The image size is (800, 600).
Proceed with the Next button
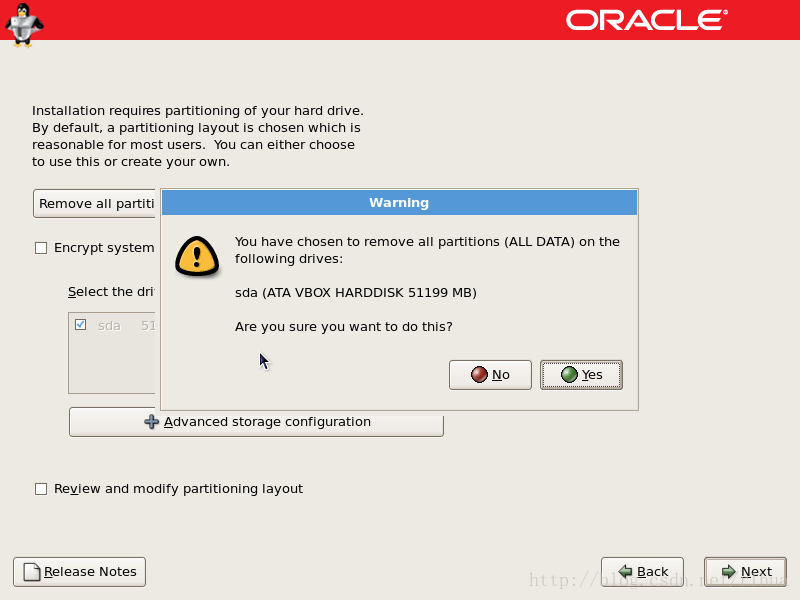(745, 572)
